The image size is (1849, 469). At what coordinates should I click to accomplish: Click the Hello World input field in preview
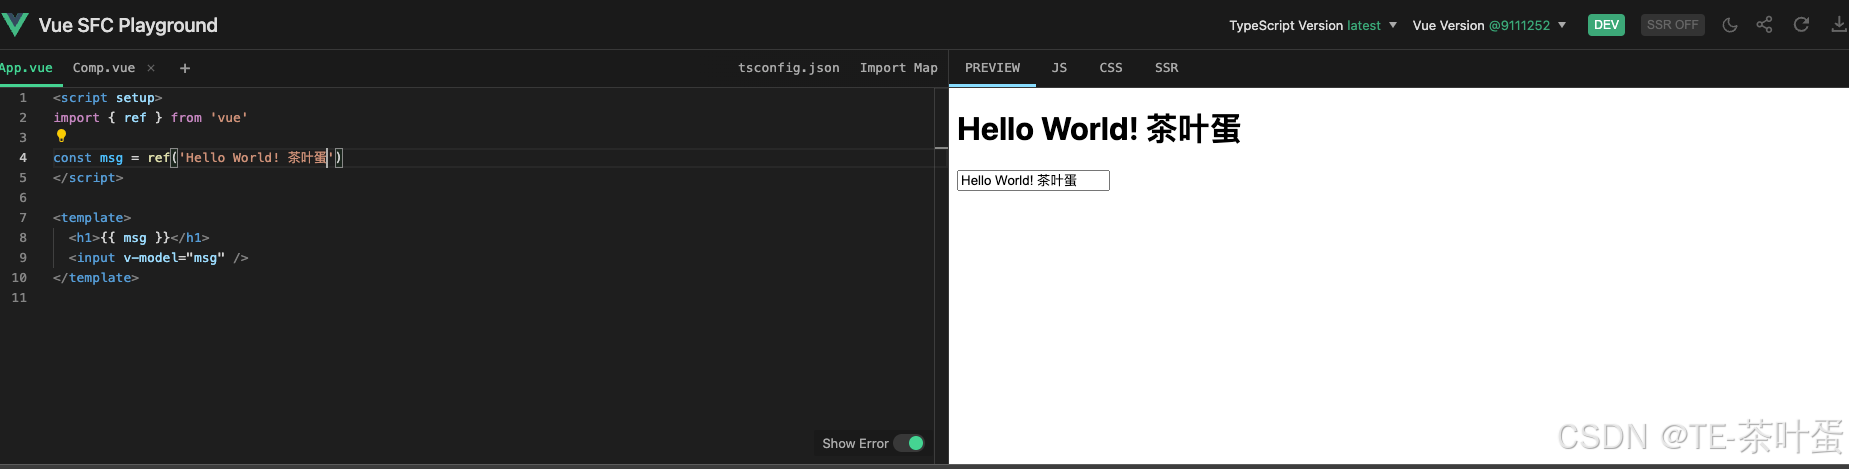pyautogui.click(x=1033, y=180)
